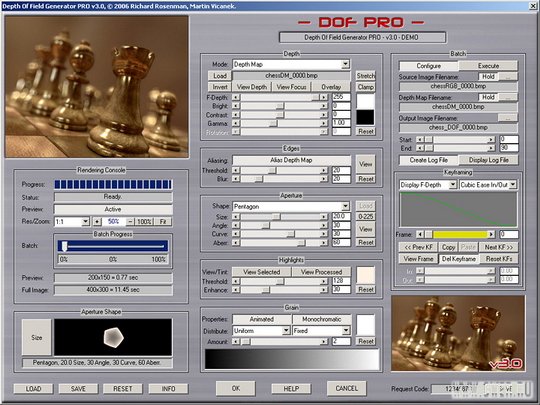Toggle View Depth button
Viewport: 540px width, 405px height.
pyautogui.click(x=252, y=87)
